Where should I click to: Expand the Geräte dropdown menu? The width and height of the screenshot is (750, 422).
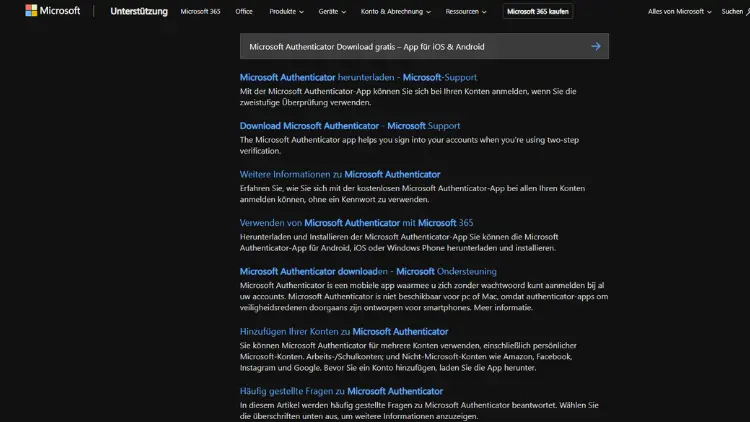[332, 11]
